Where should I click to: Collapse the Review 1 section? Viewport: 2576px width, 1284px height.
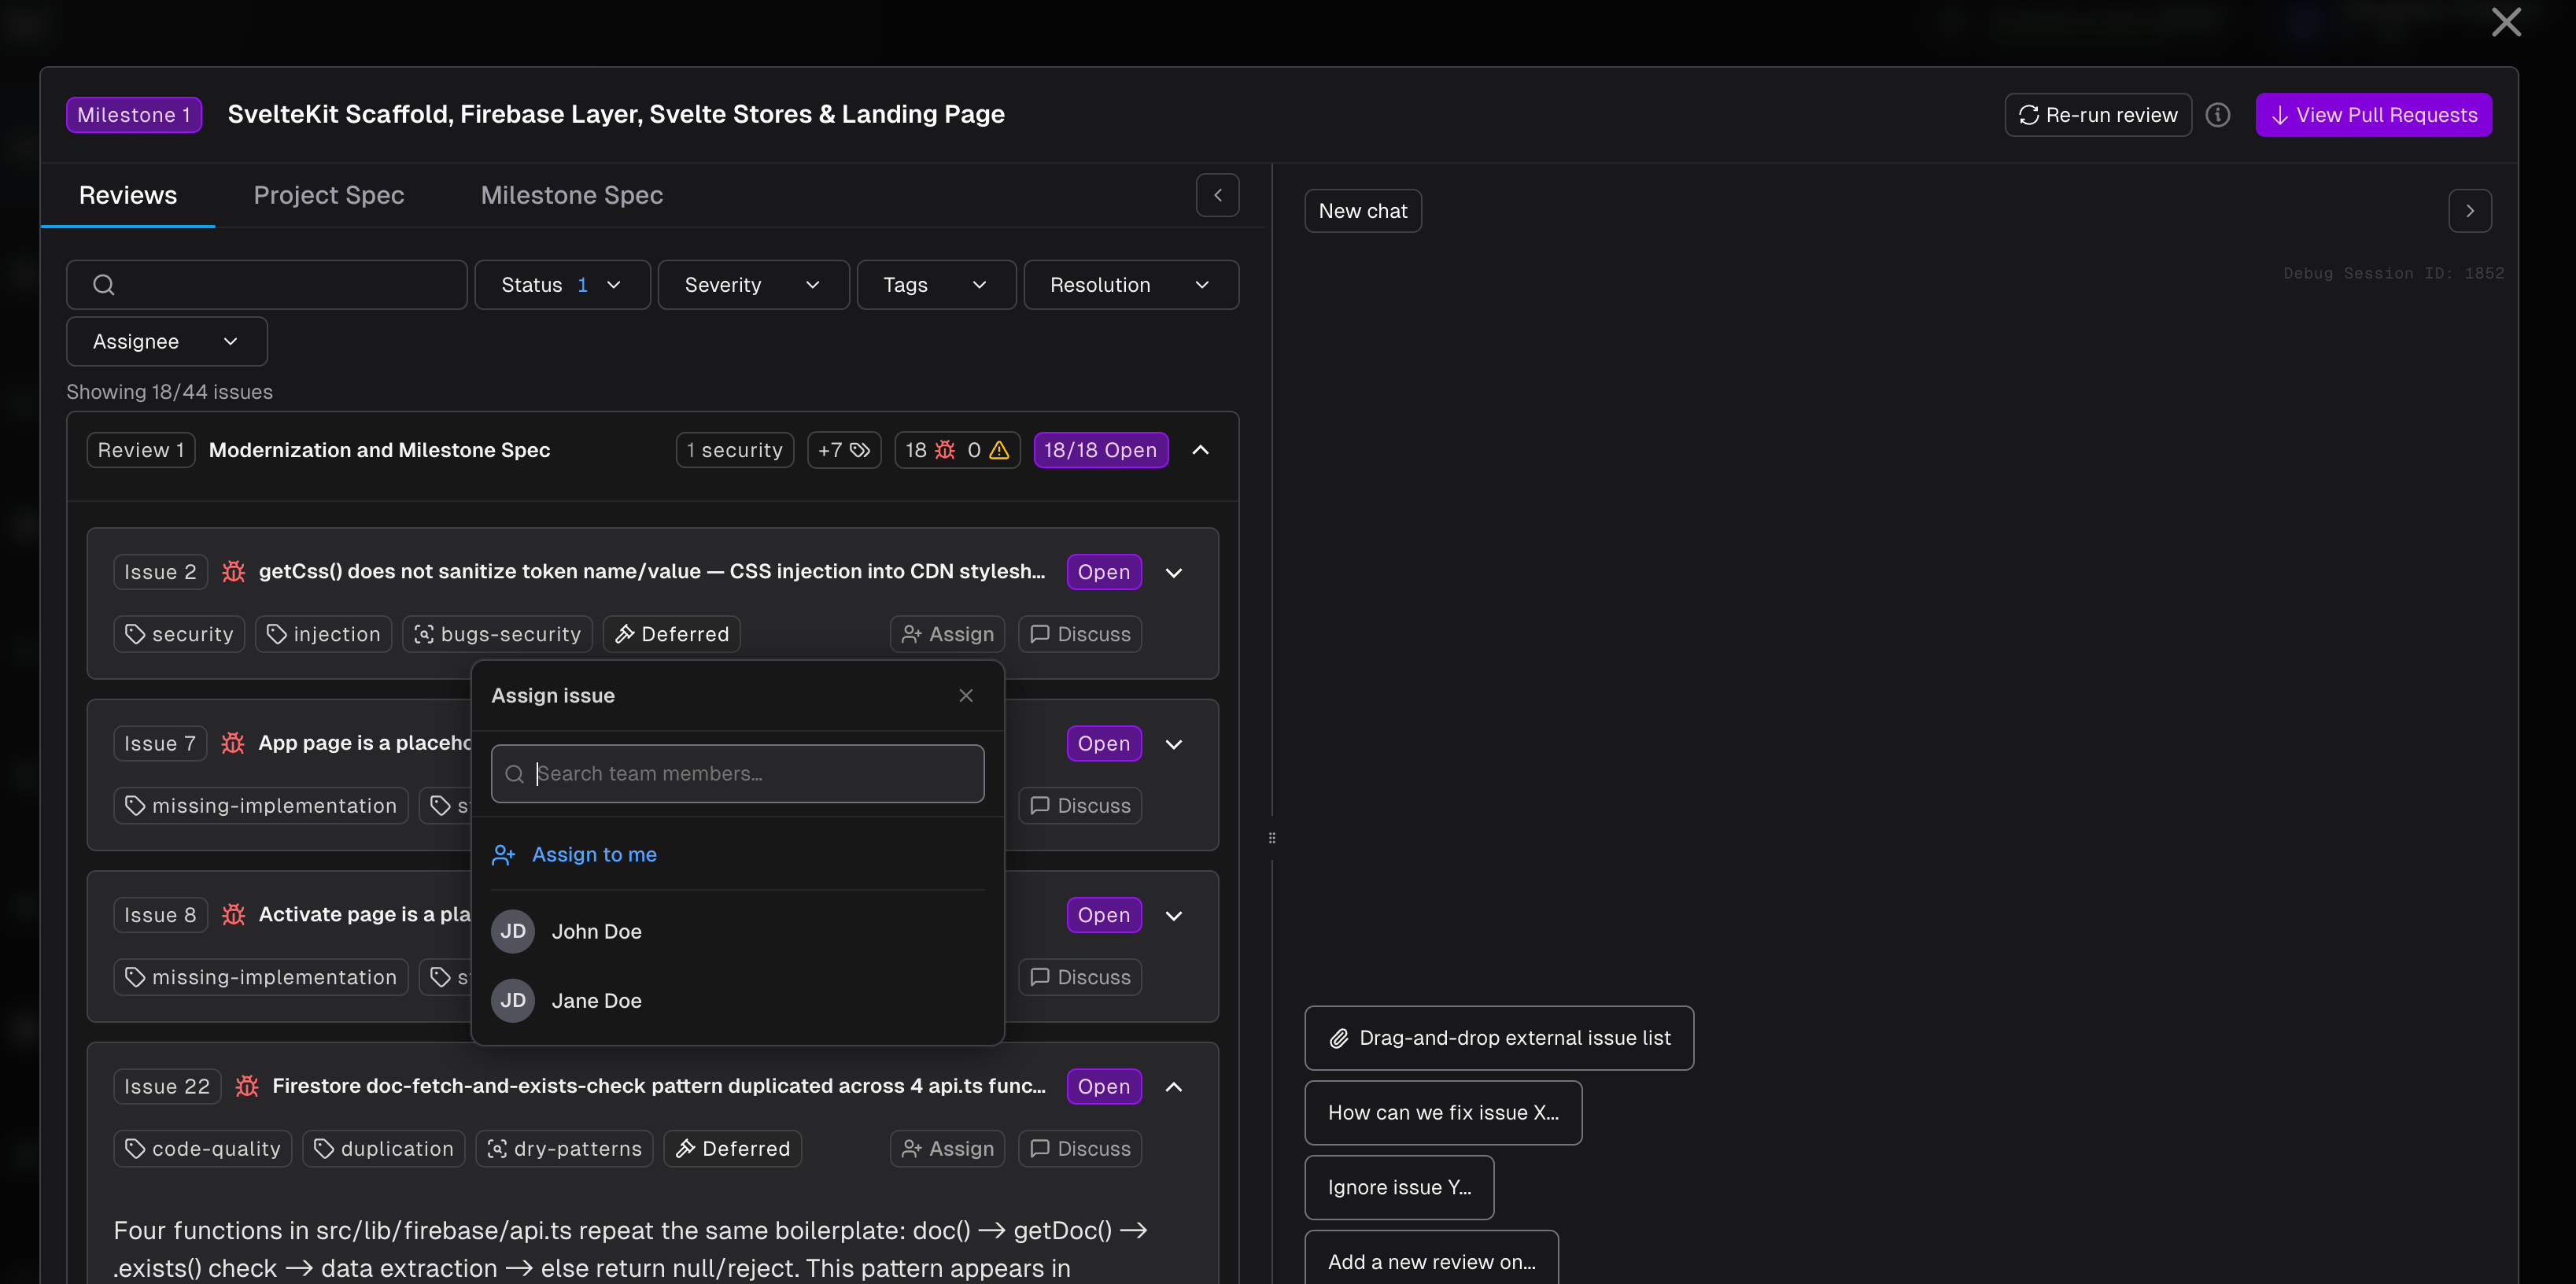(1200, 450)
